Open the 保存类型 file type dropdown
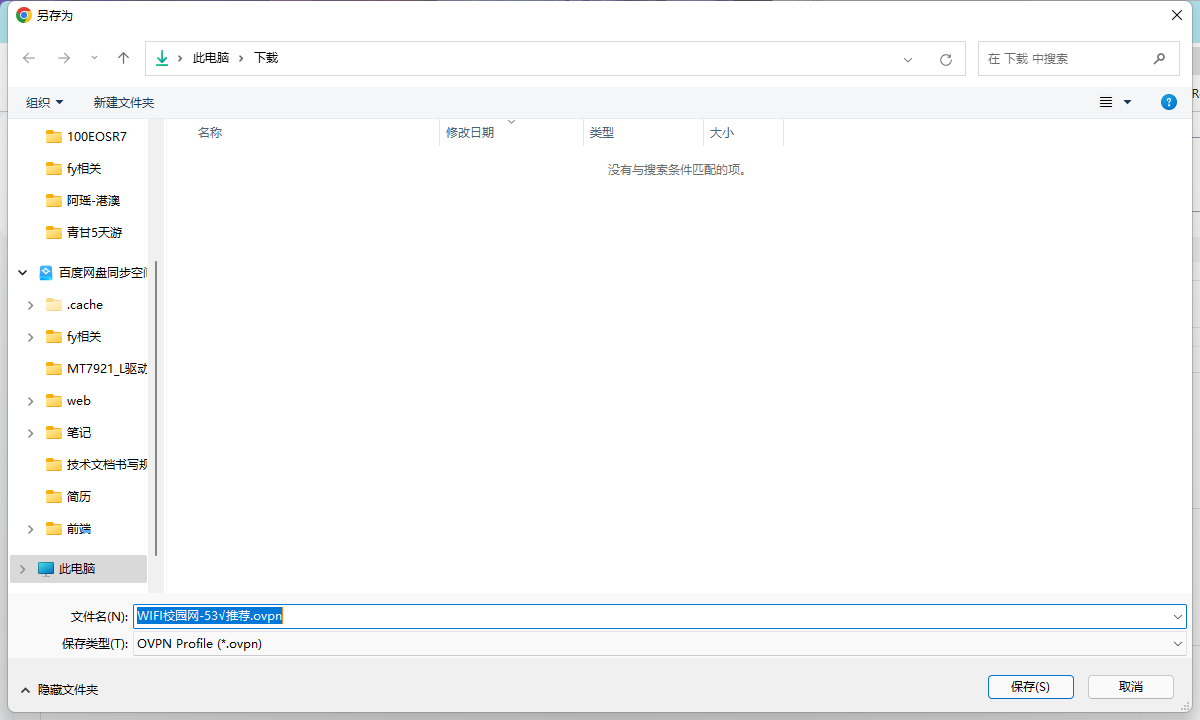Screen dimensions: 1200x720 (1178, 644)
